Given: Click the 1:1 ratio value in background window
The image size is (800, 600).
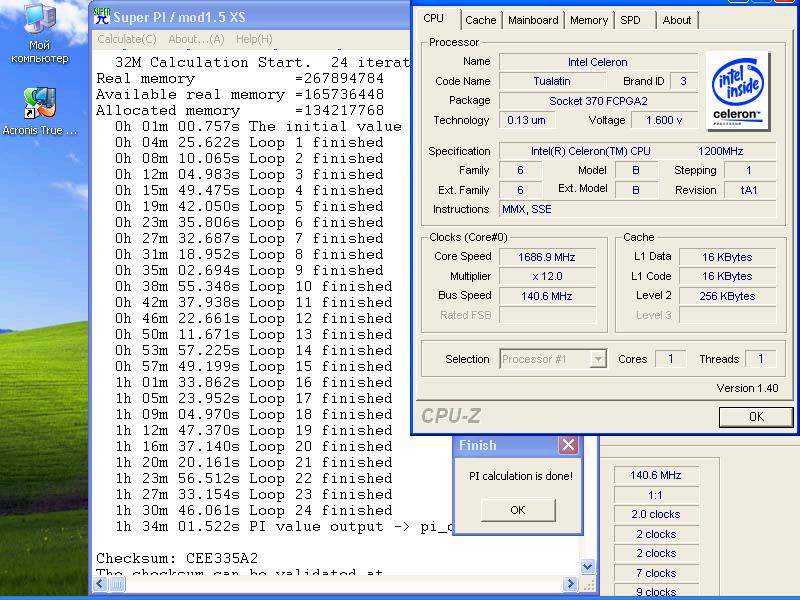Looking at the screenshot, I should (x=656, y=495).
